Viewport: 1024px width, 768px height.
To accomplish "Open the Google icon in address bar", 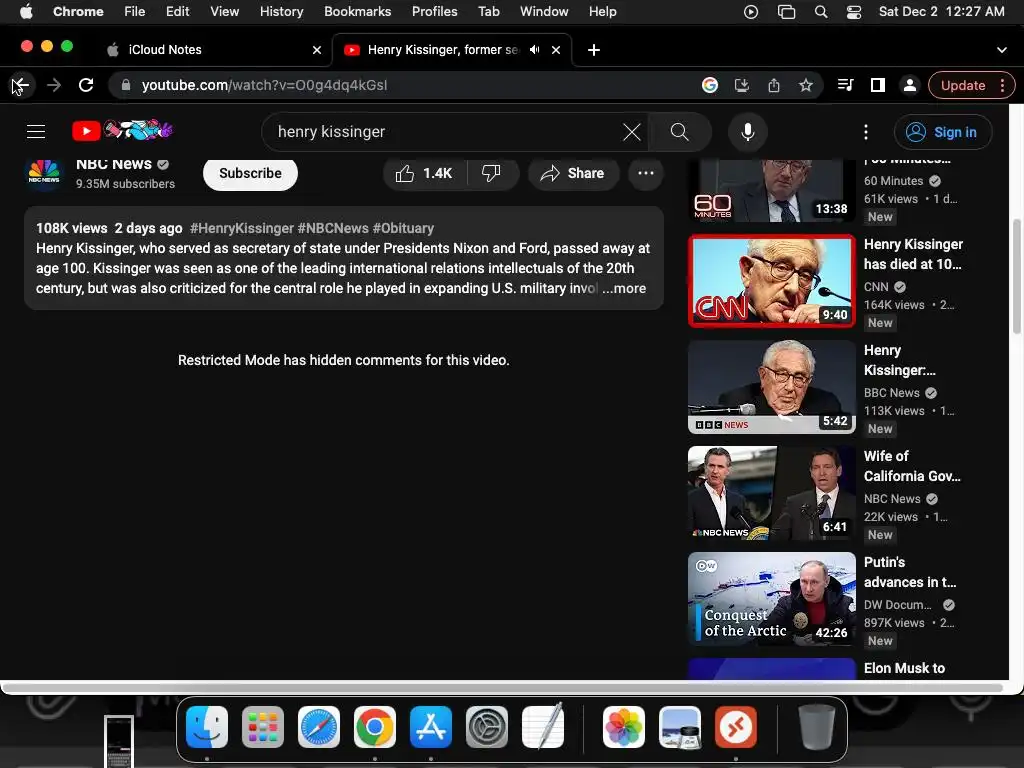I will pyautogui.click(x=710, y=85).
